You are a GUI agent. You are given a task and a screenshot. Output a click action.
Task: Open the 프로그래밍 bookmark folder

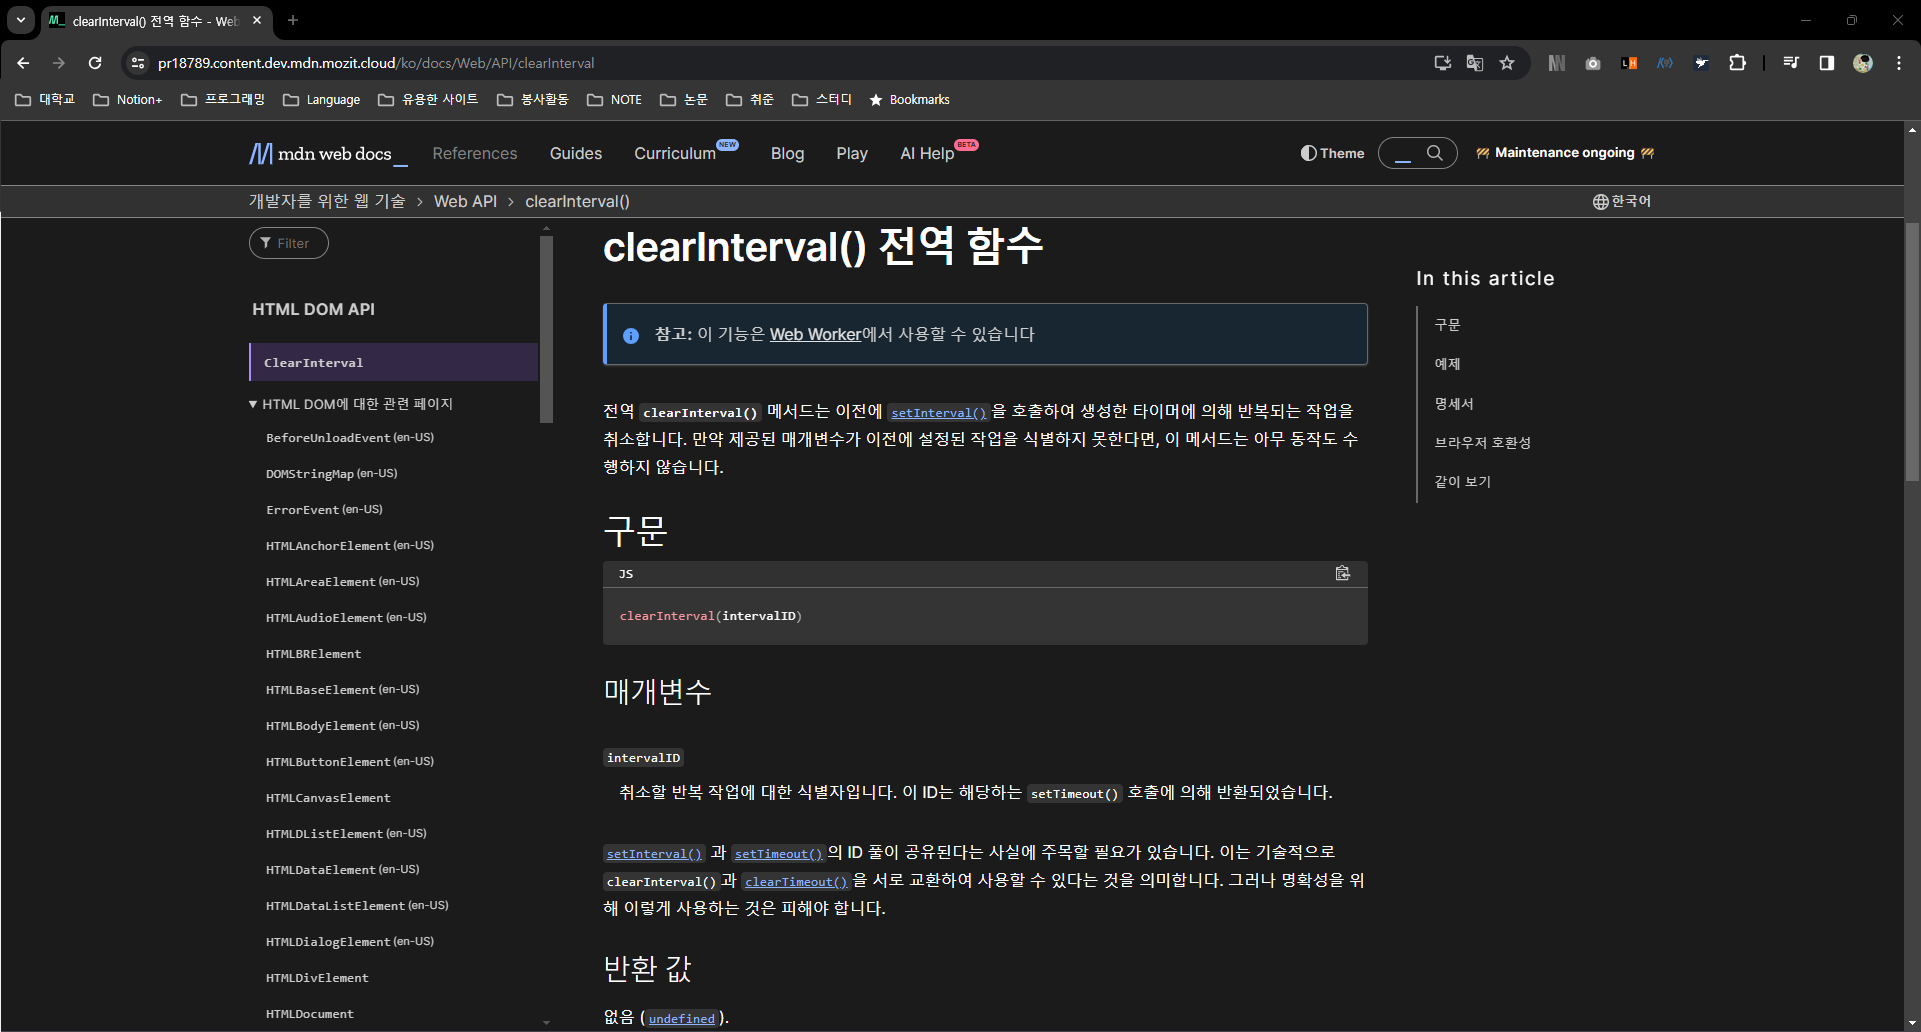[x=223, y=99]
